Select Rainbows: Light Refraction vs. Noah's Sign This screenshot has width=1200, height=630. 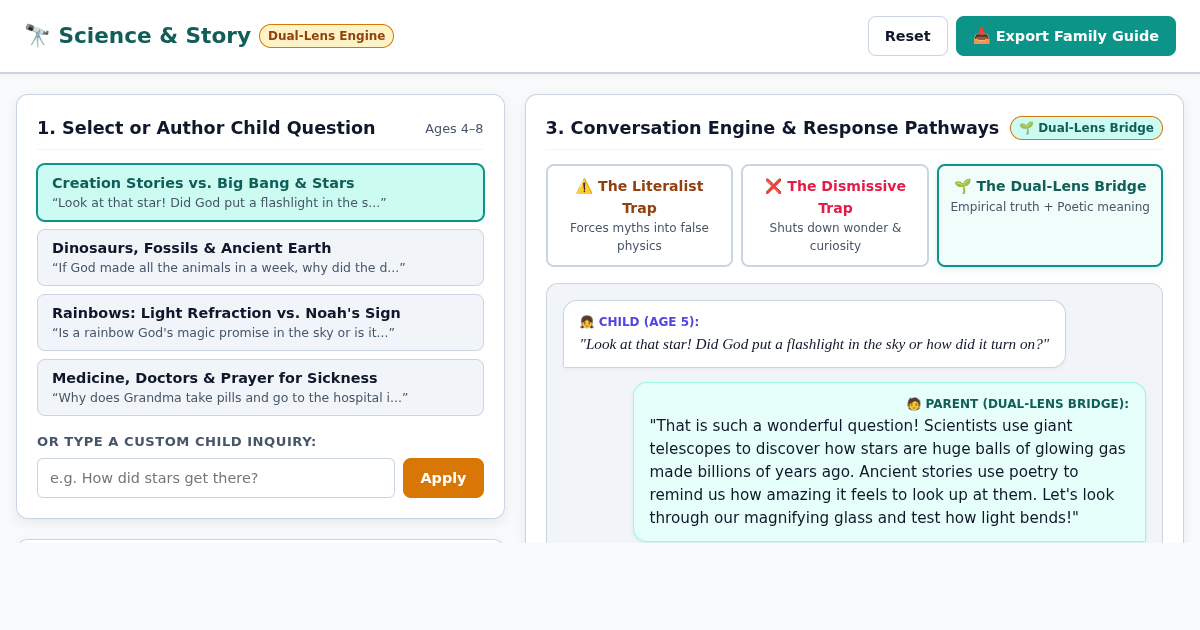(260, 322)
